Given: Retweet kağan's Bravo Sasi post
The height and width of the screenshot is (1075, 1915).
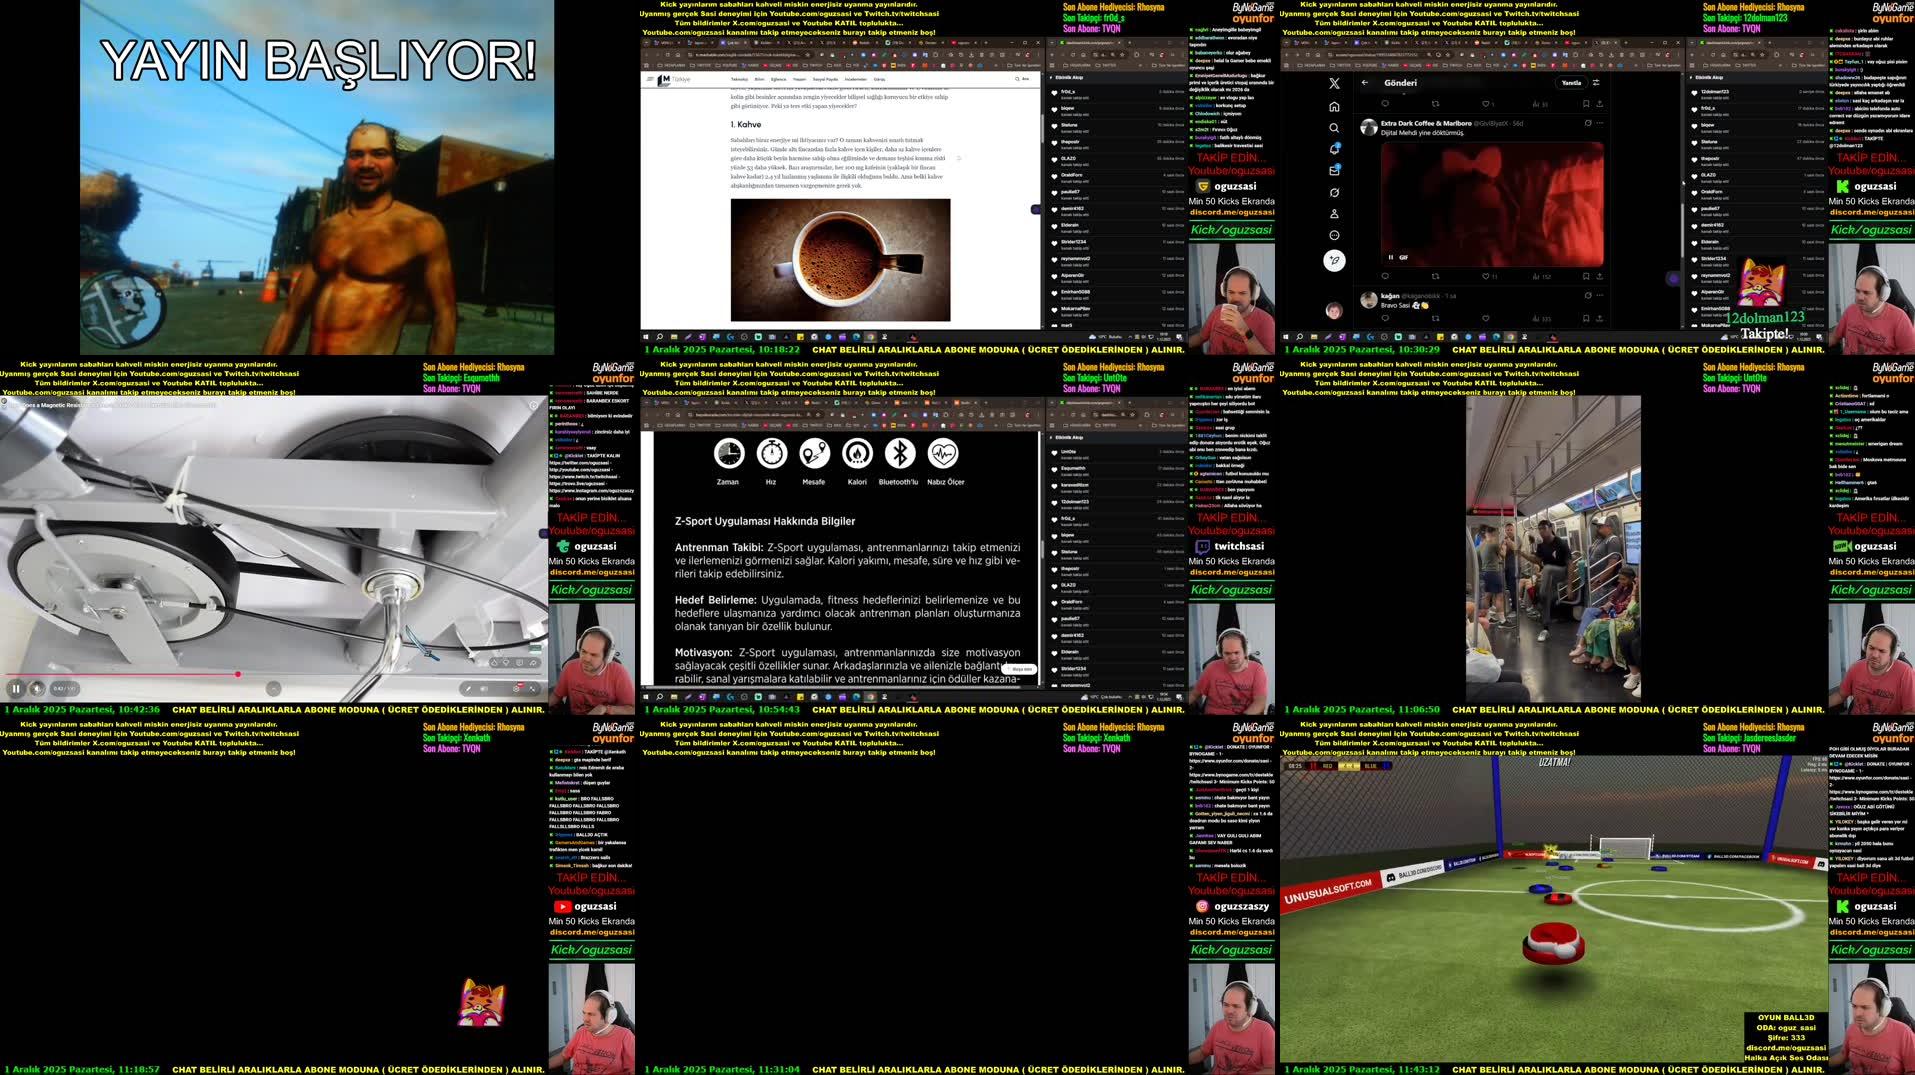Looking at the screenshot, I should point(1435,317).
